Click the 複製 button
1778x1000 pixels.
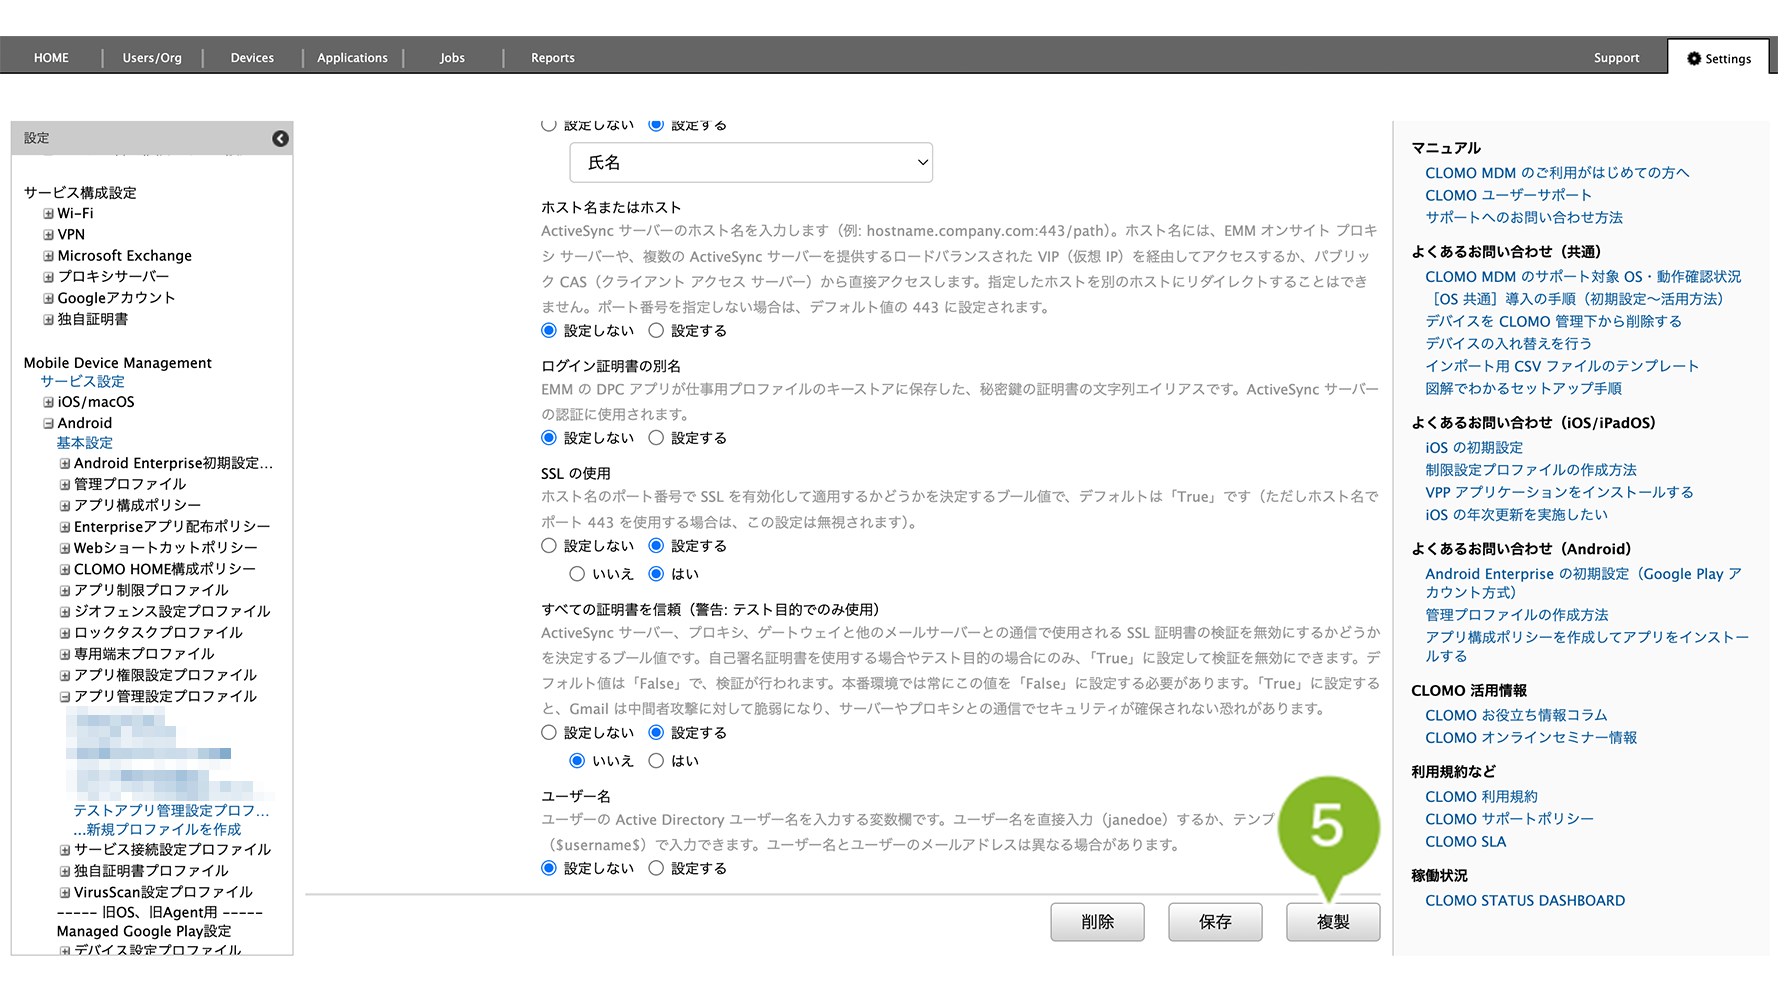tap(1333, 922)
